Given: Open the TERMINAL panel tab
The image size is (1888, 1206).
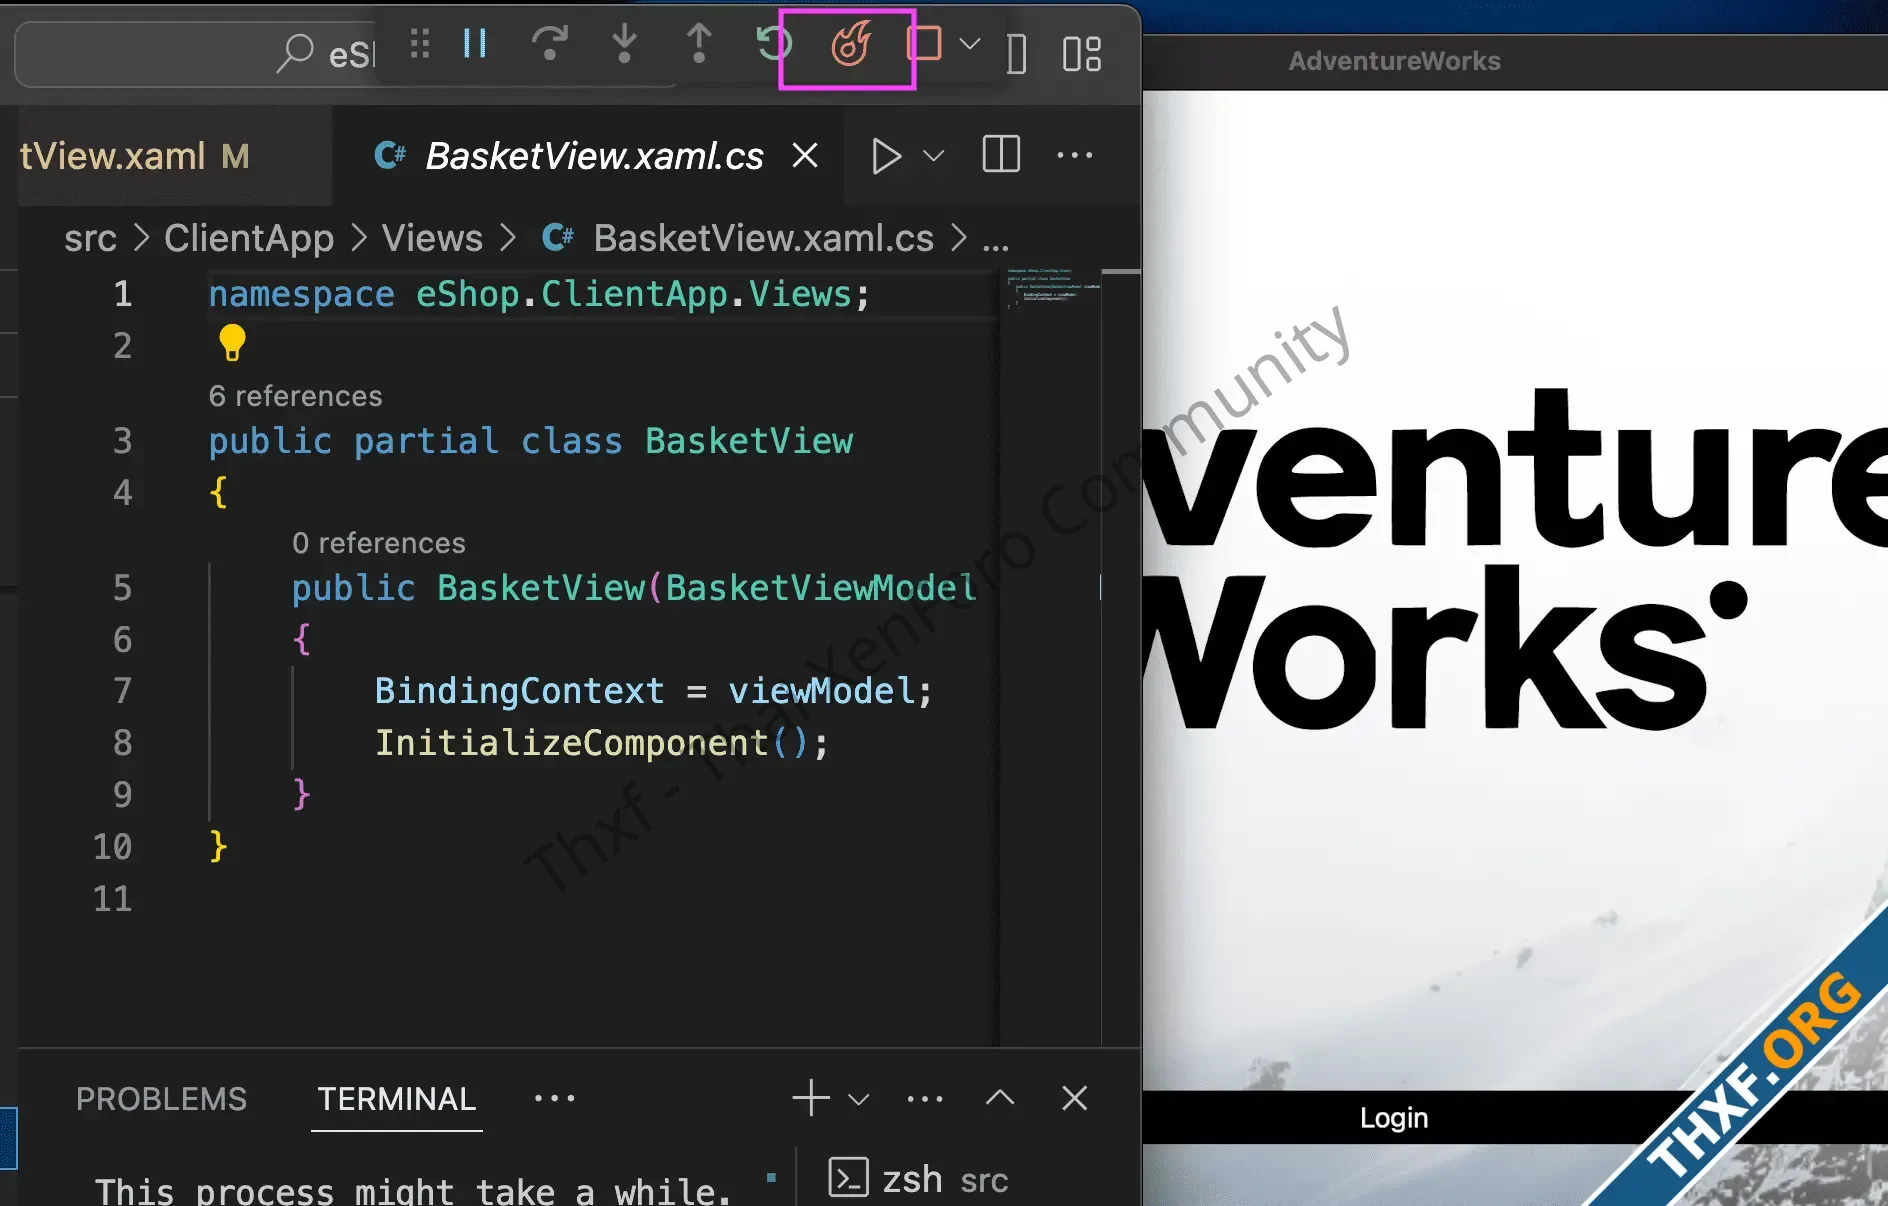Looking at the screenshot, I should pyautogui.click(x=396, y=1099).
